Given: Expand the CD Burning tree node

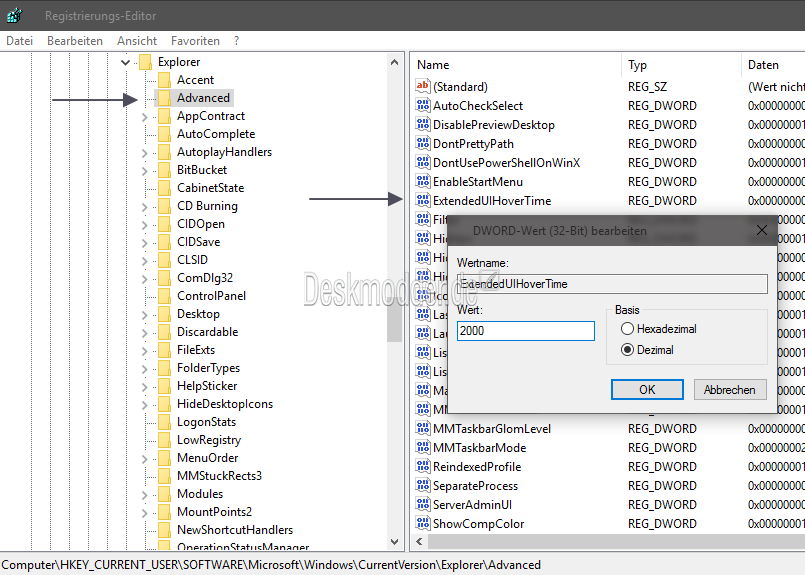Looking at the screenshot, I should 144,206.
